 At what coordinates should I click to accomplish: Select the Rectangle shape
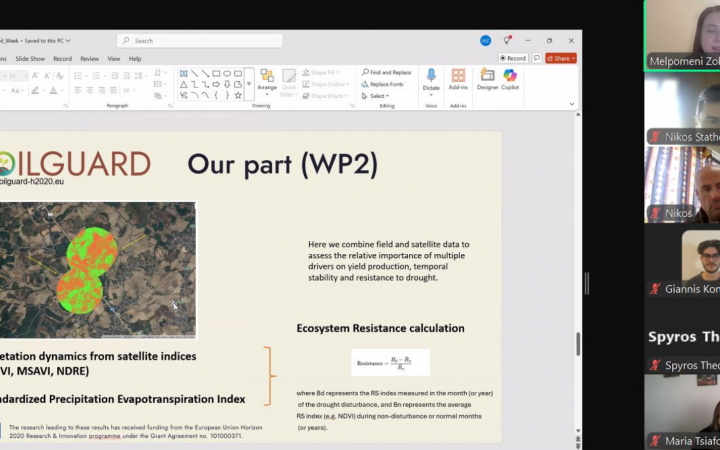point(216,73)
